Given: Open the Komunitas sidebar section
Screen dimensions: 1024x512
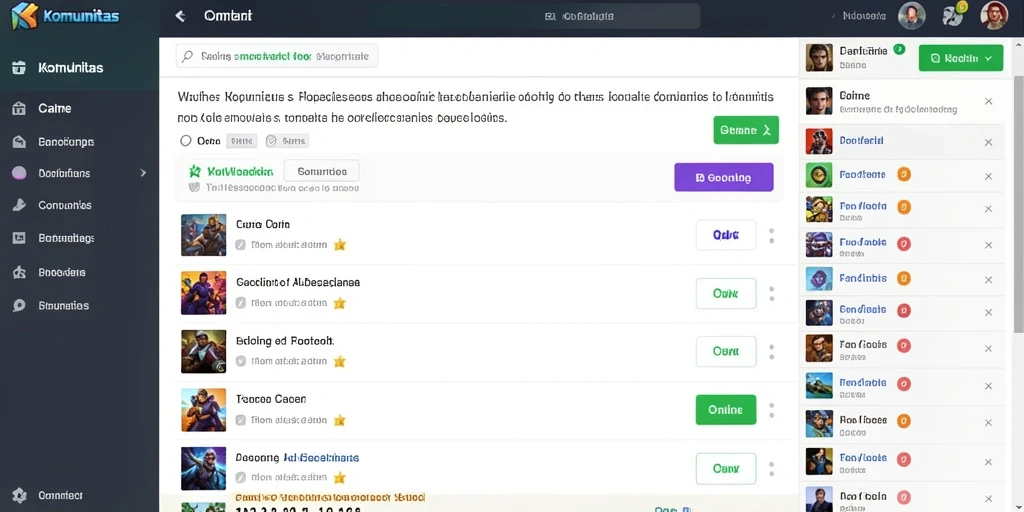Looking at the screenshot, I should [x=79, y=67].
